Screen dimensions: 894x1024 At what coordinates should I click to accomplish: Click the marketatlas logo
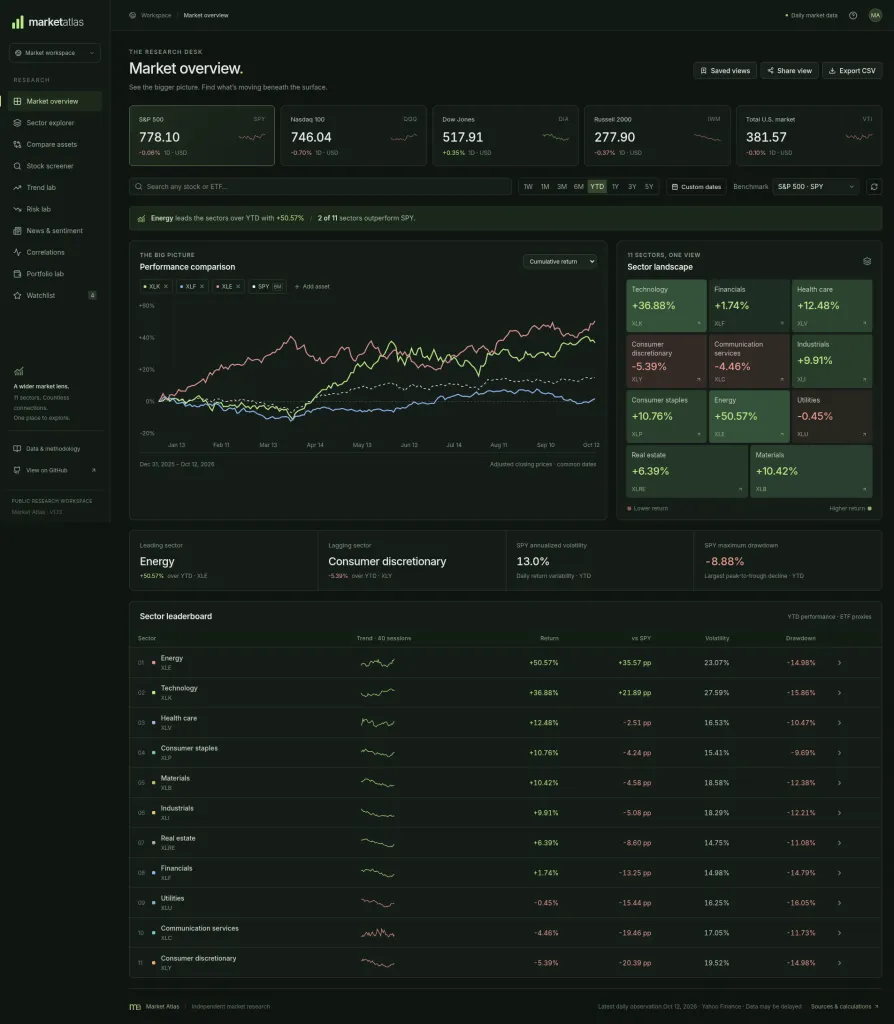[48, 22]
